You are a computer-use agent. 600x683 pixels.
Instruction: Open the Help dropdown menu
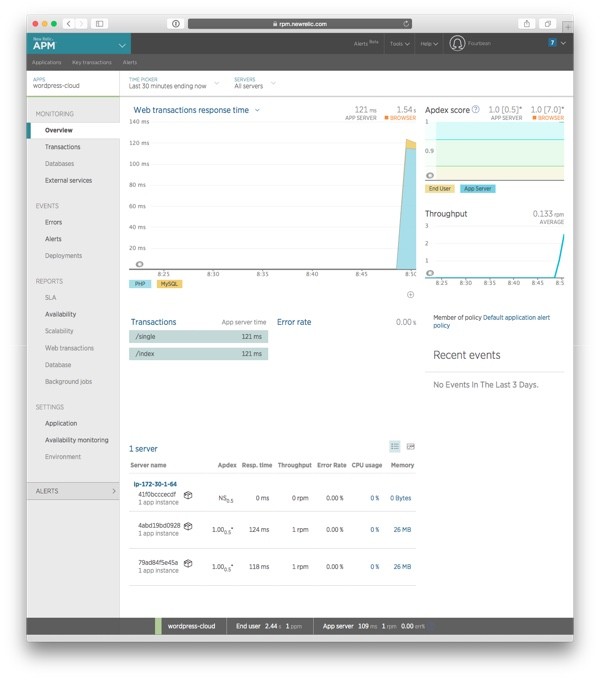[429, 44]
